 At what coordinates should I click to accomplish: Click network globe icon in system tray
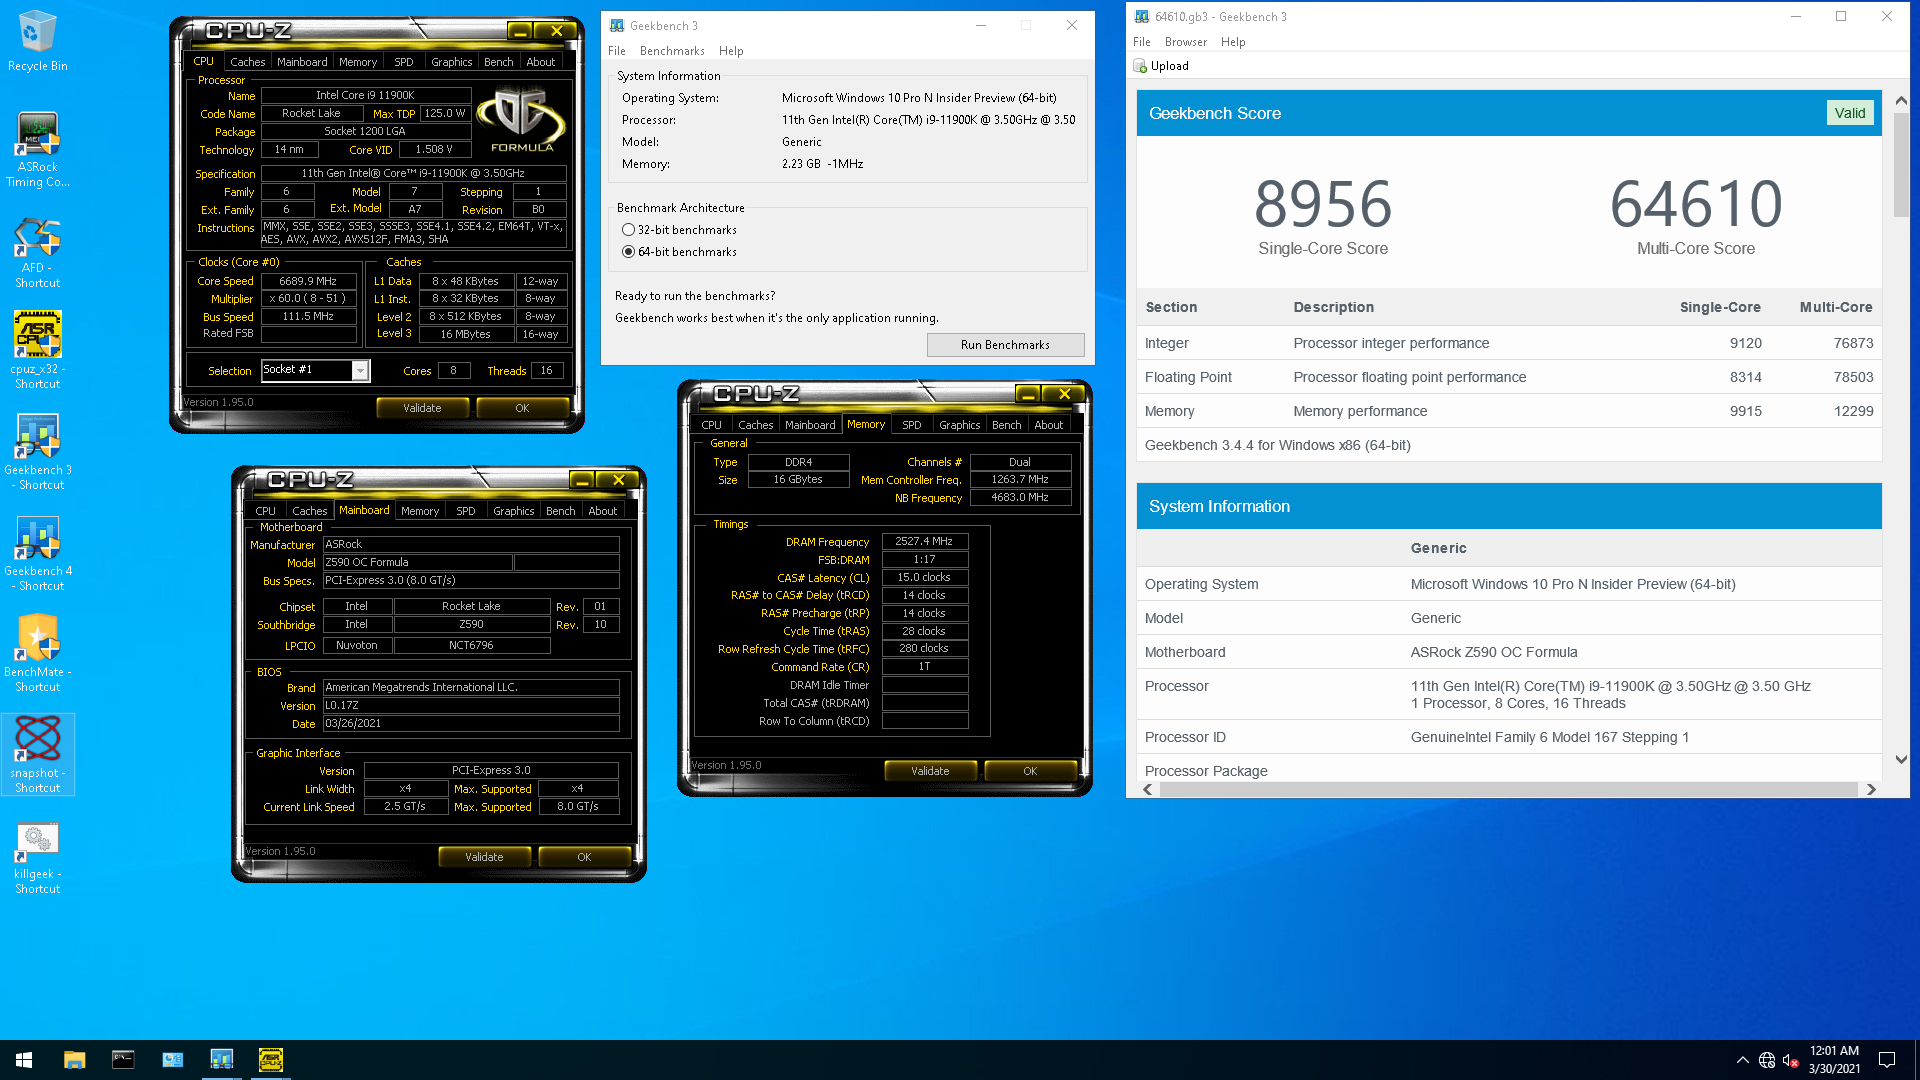[x=1767, y=1060]
